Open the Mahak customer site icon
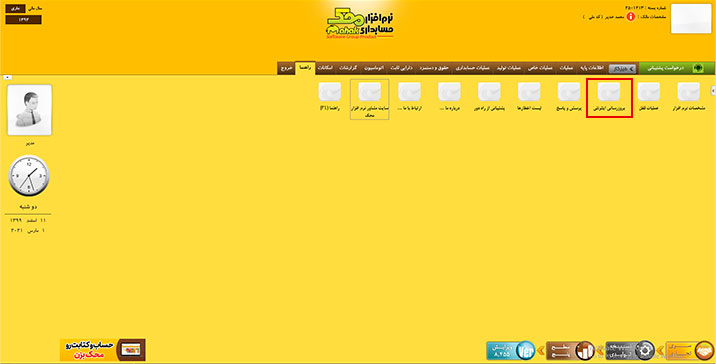716x364 pixels. pyautogui.click(x=369, y=99)
